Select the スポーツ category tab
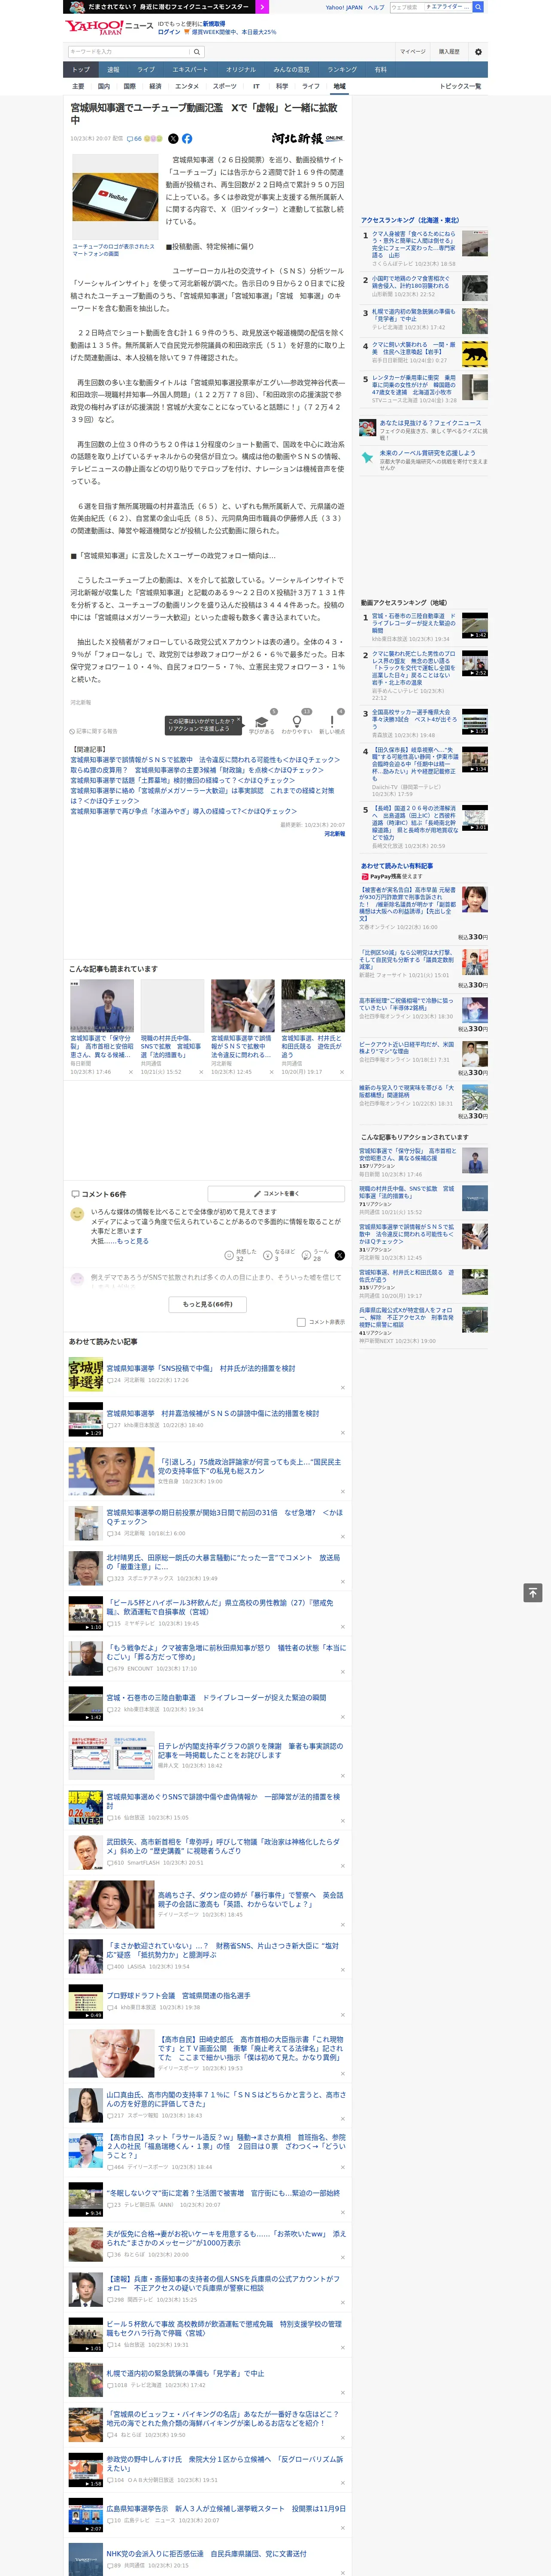 click(225, 86)
